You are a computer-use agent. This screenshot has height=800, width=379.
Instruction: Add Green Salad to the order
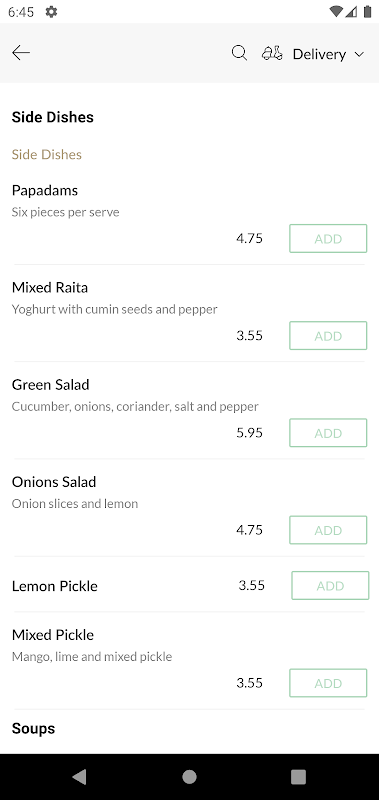click(x=328, y=433)
